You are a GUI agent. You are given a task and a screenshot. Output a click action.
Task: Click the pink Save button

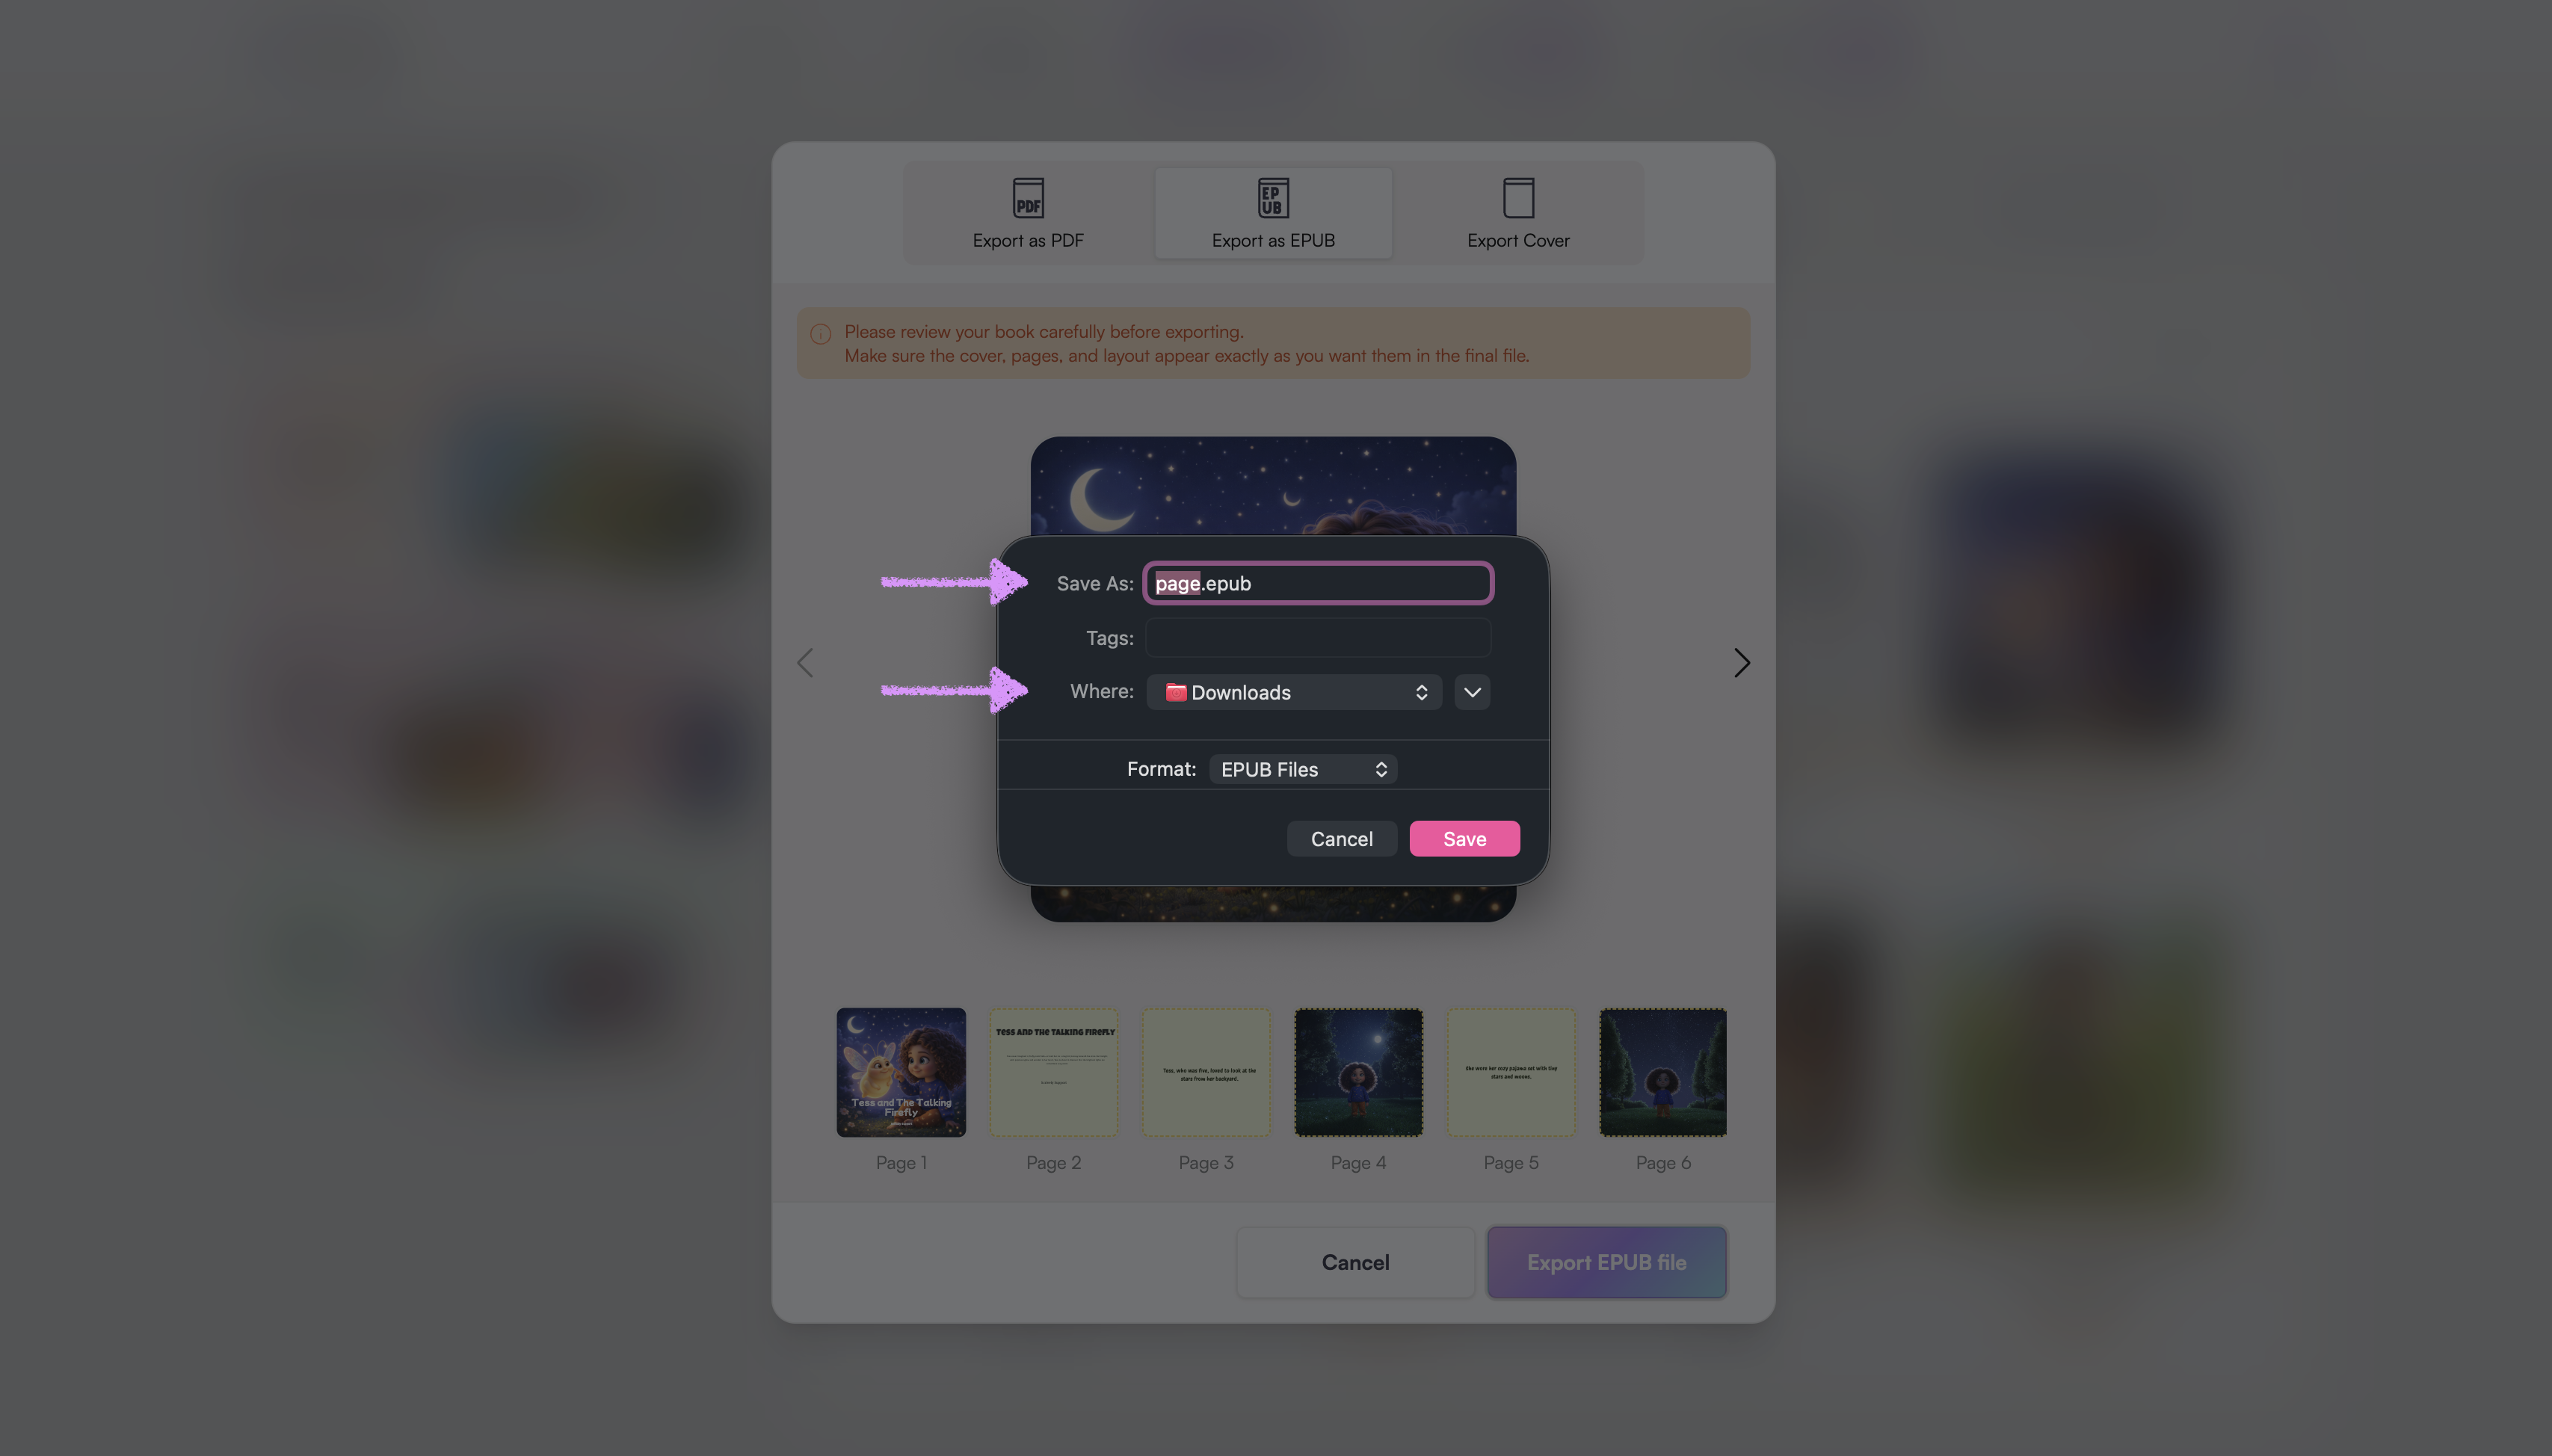(x=1464, y=839)
